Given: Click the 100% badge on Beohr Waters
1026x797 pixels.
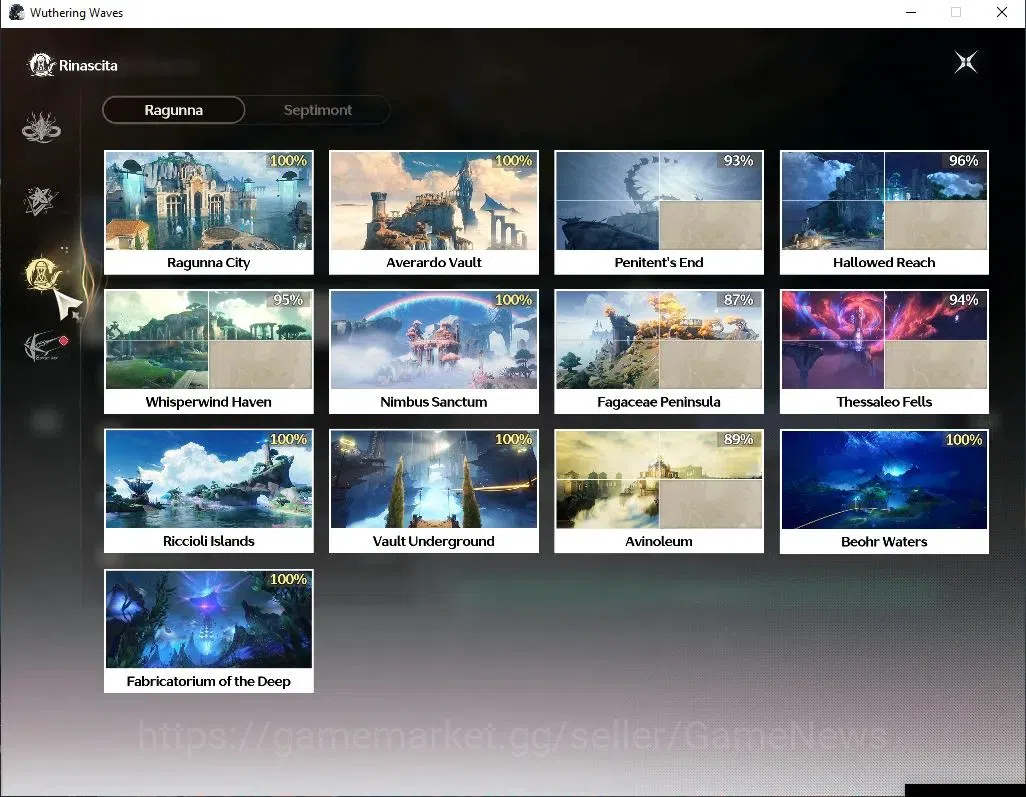Looking at the screenshot, I should pos(963,440).
